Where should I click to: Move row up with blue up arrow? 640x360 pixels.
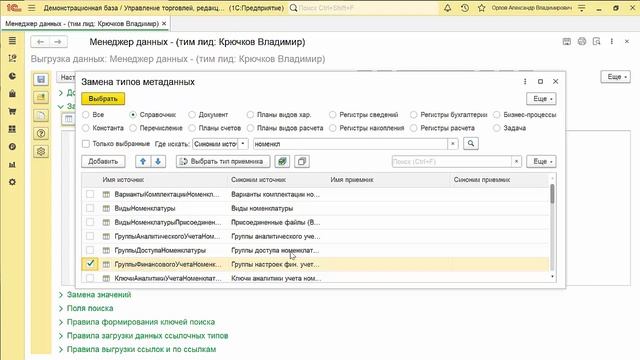[143, 162]
